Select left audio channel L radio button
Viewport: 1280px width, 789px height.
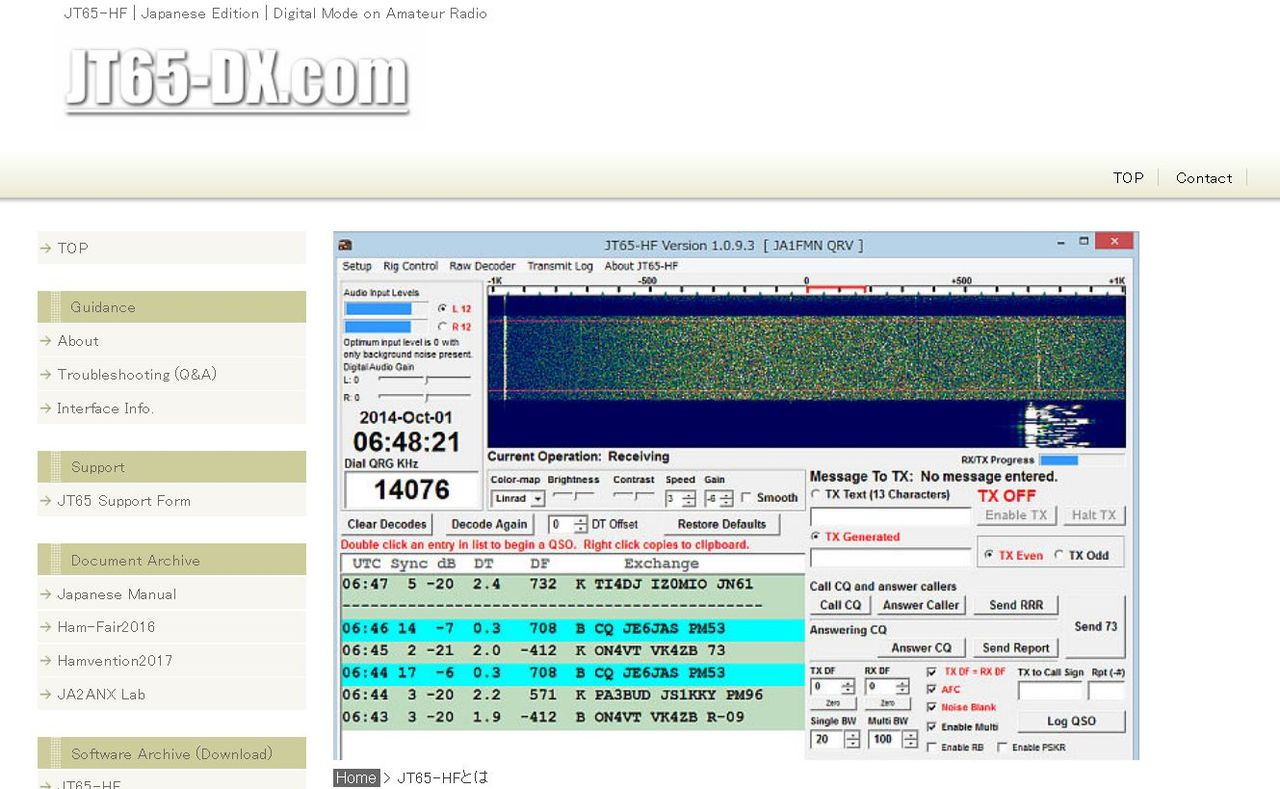coord(443,309)
